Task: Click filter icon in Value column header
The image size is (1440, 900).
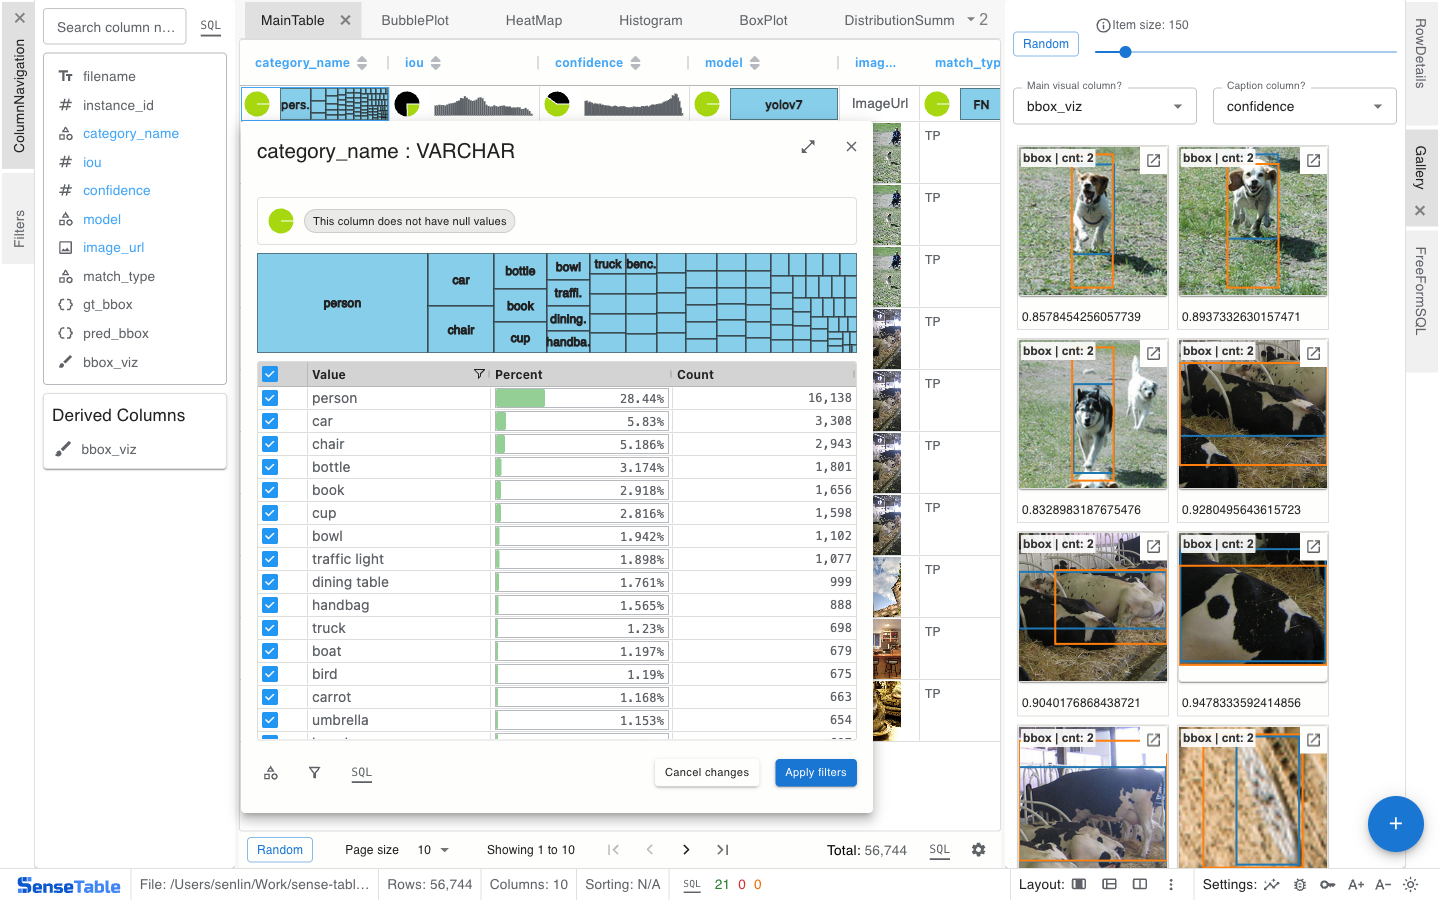Action: tap(479, 374)
